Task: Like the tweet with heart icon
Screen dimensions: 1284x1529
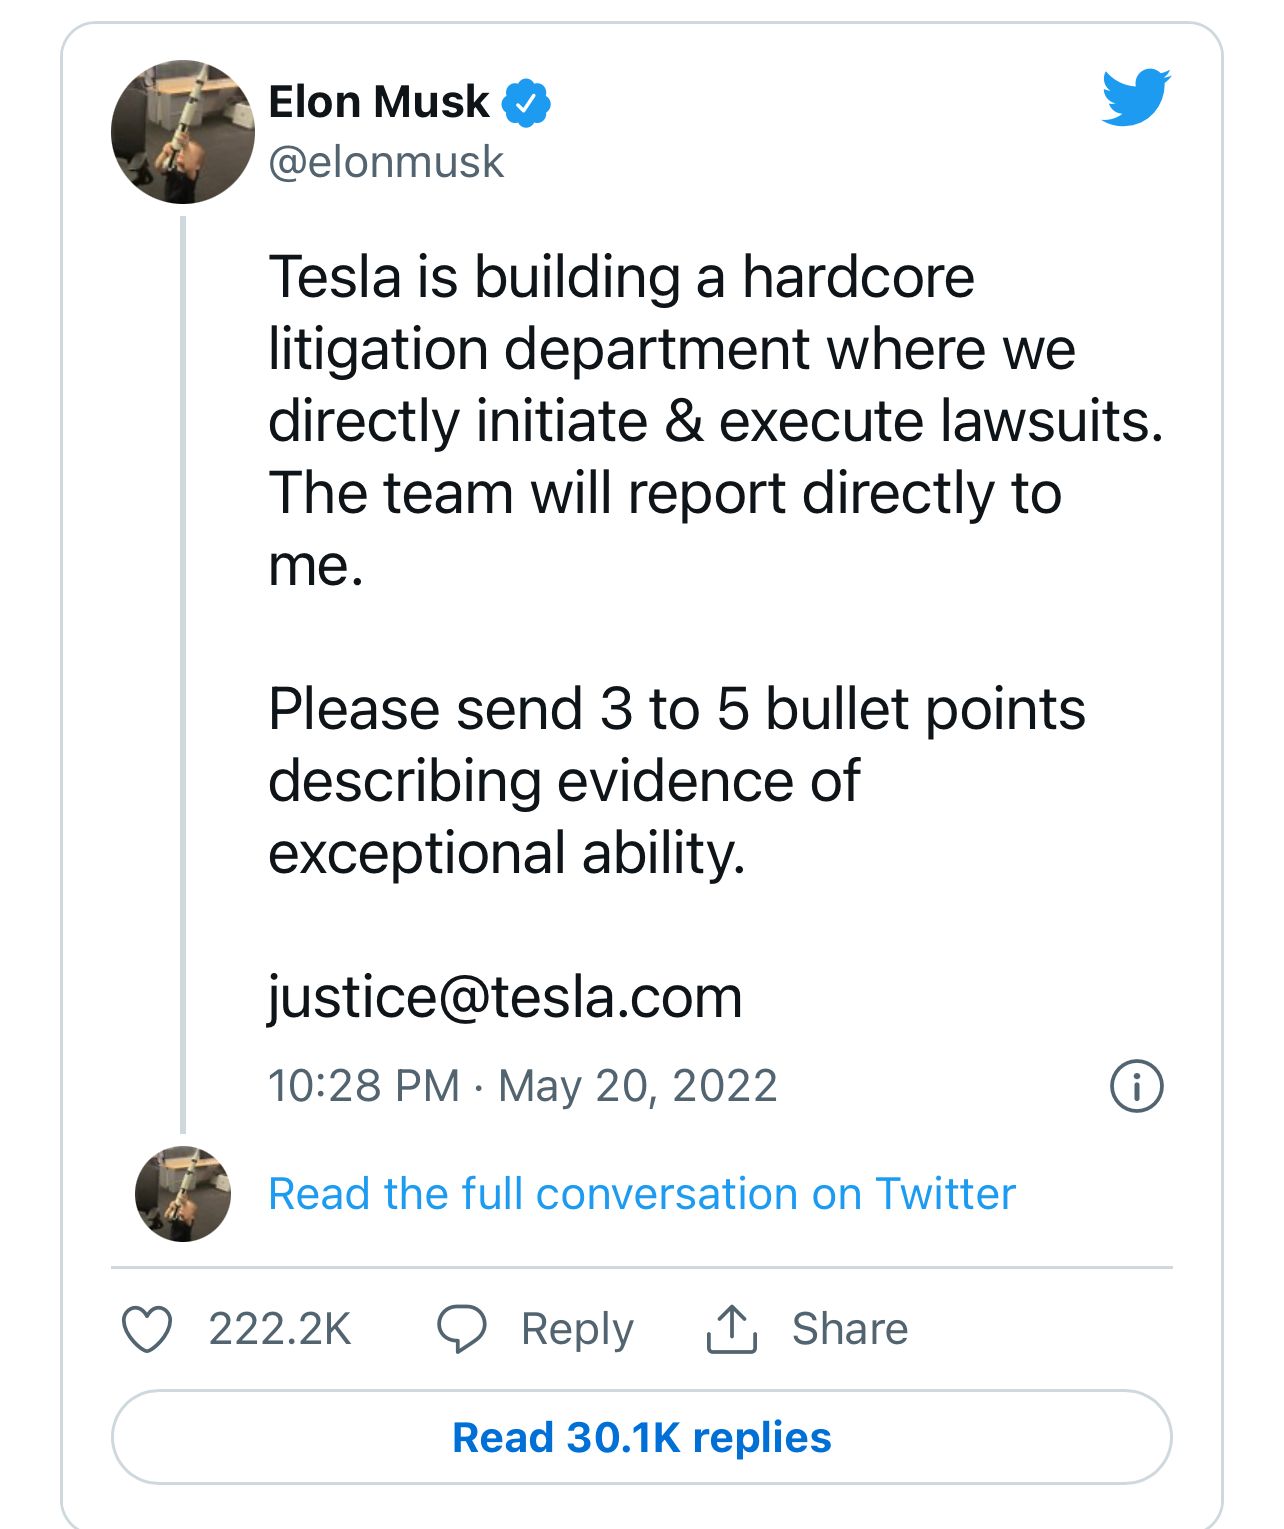Action: coord(147,1329)
